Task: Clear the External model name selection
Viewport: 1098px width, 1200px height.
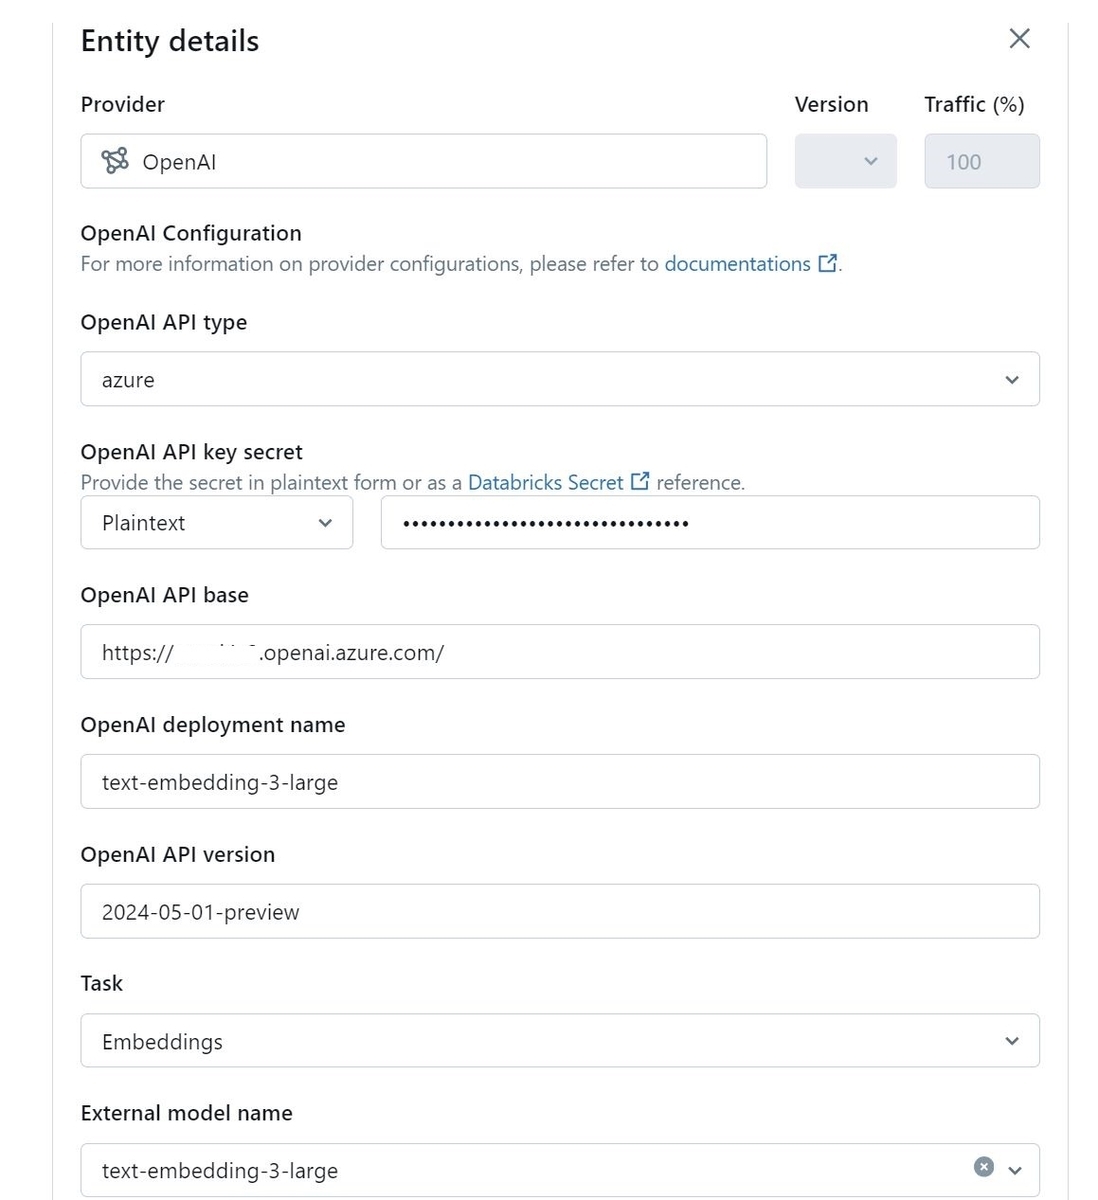Action: (985, 1167)
